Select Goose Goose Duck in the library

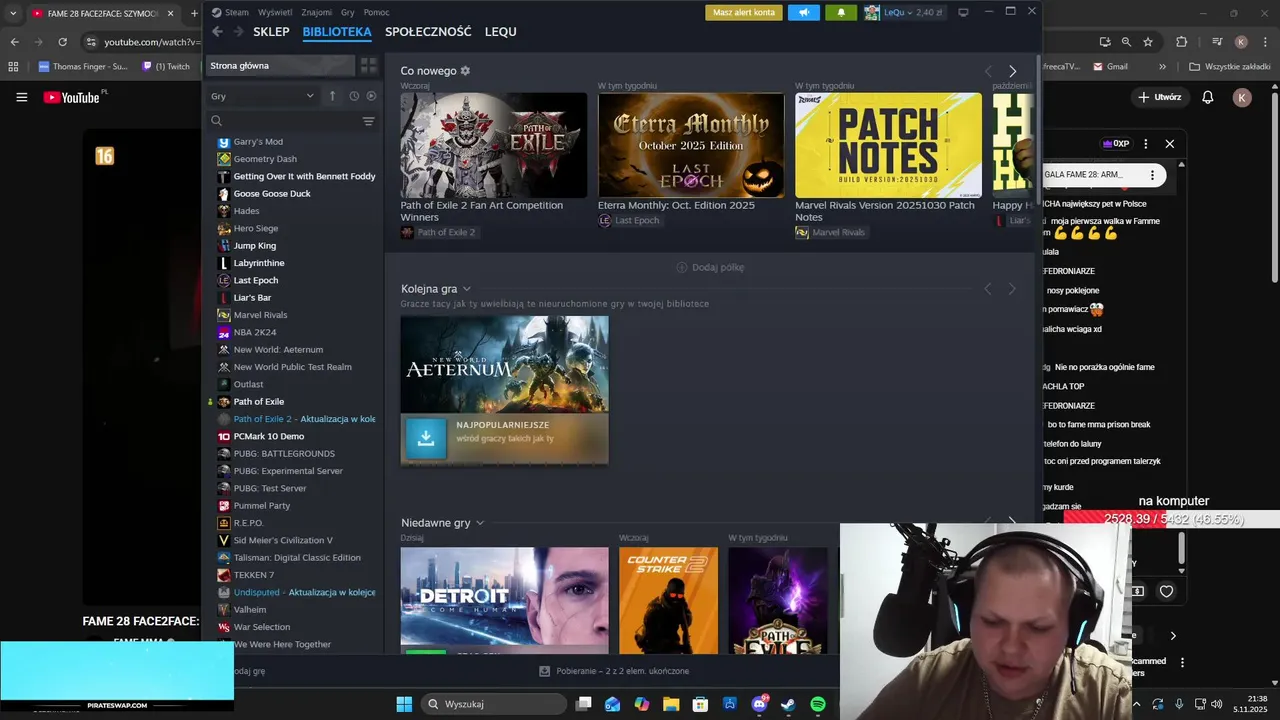[272, 194]
